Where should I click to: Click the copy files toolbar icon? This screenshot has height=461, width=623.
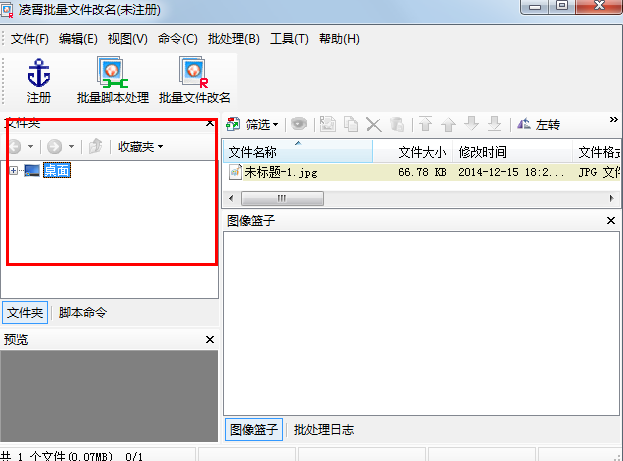tap(351, 124)
